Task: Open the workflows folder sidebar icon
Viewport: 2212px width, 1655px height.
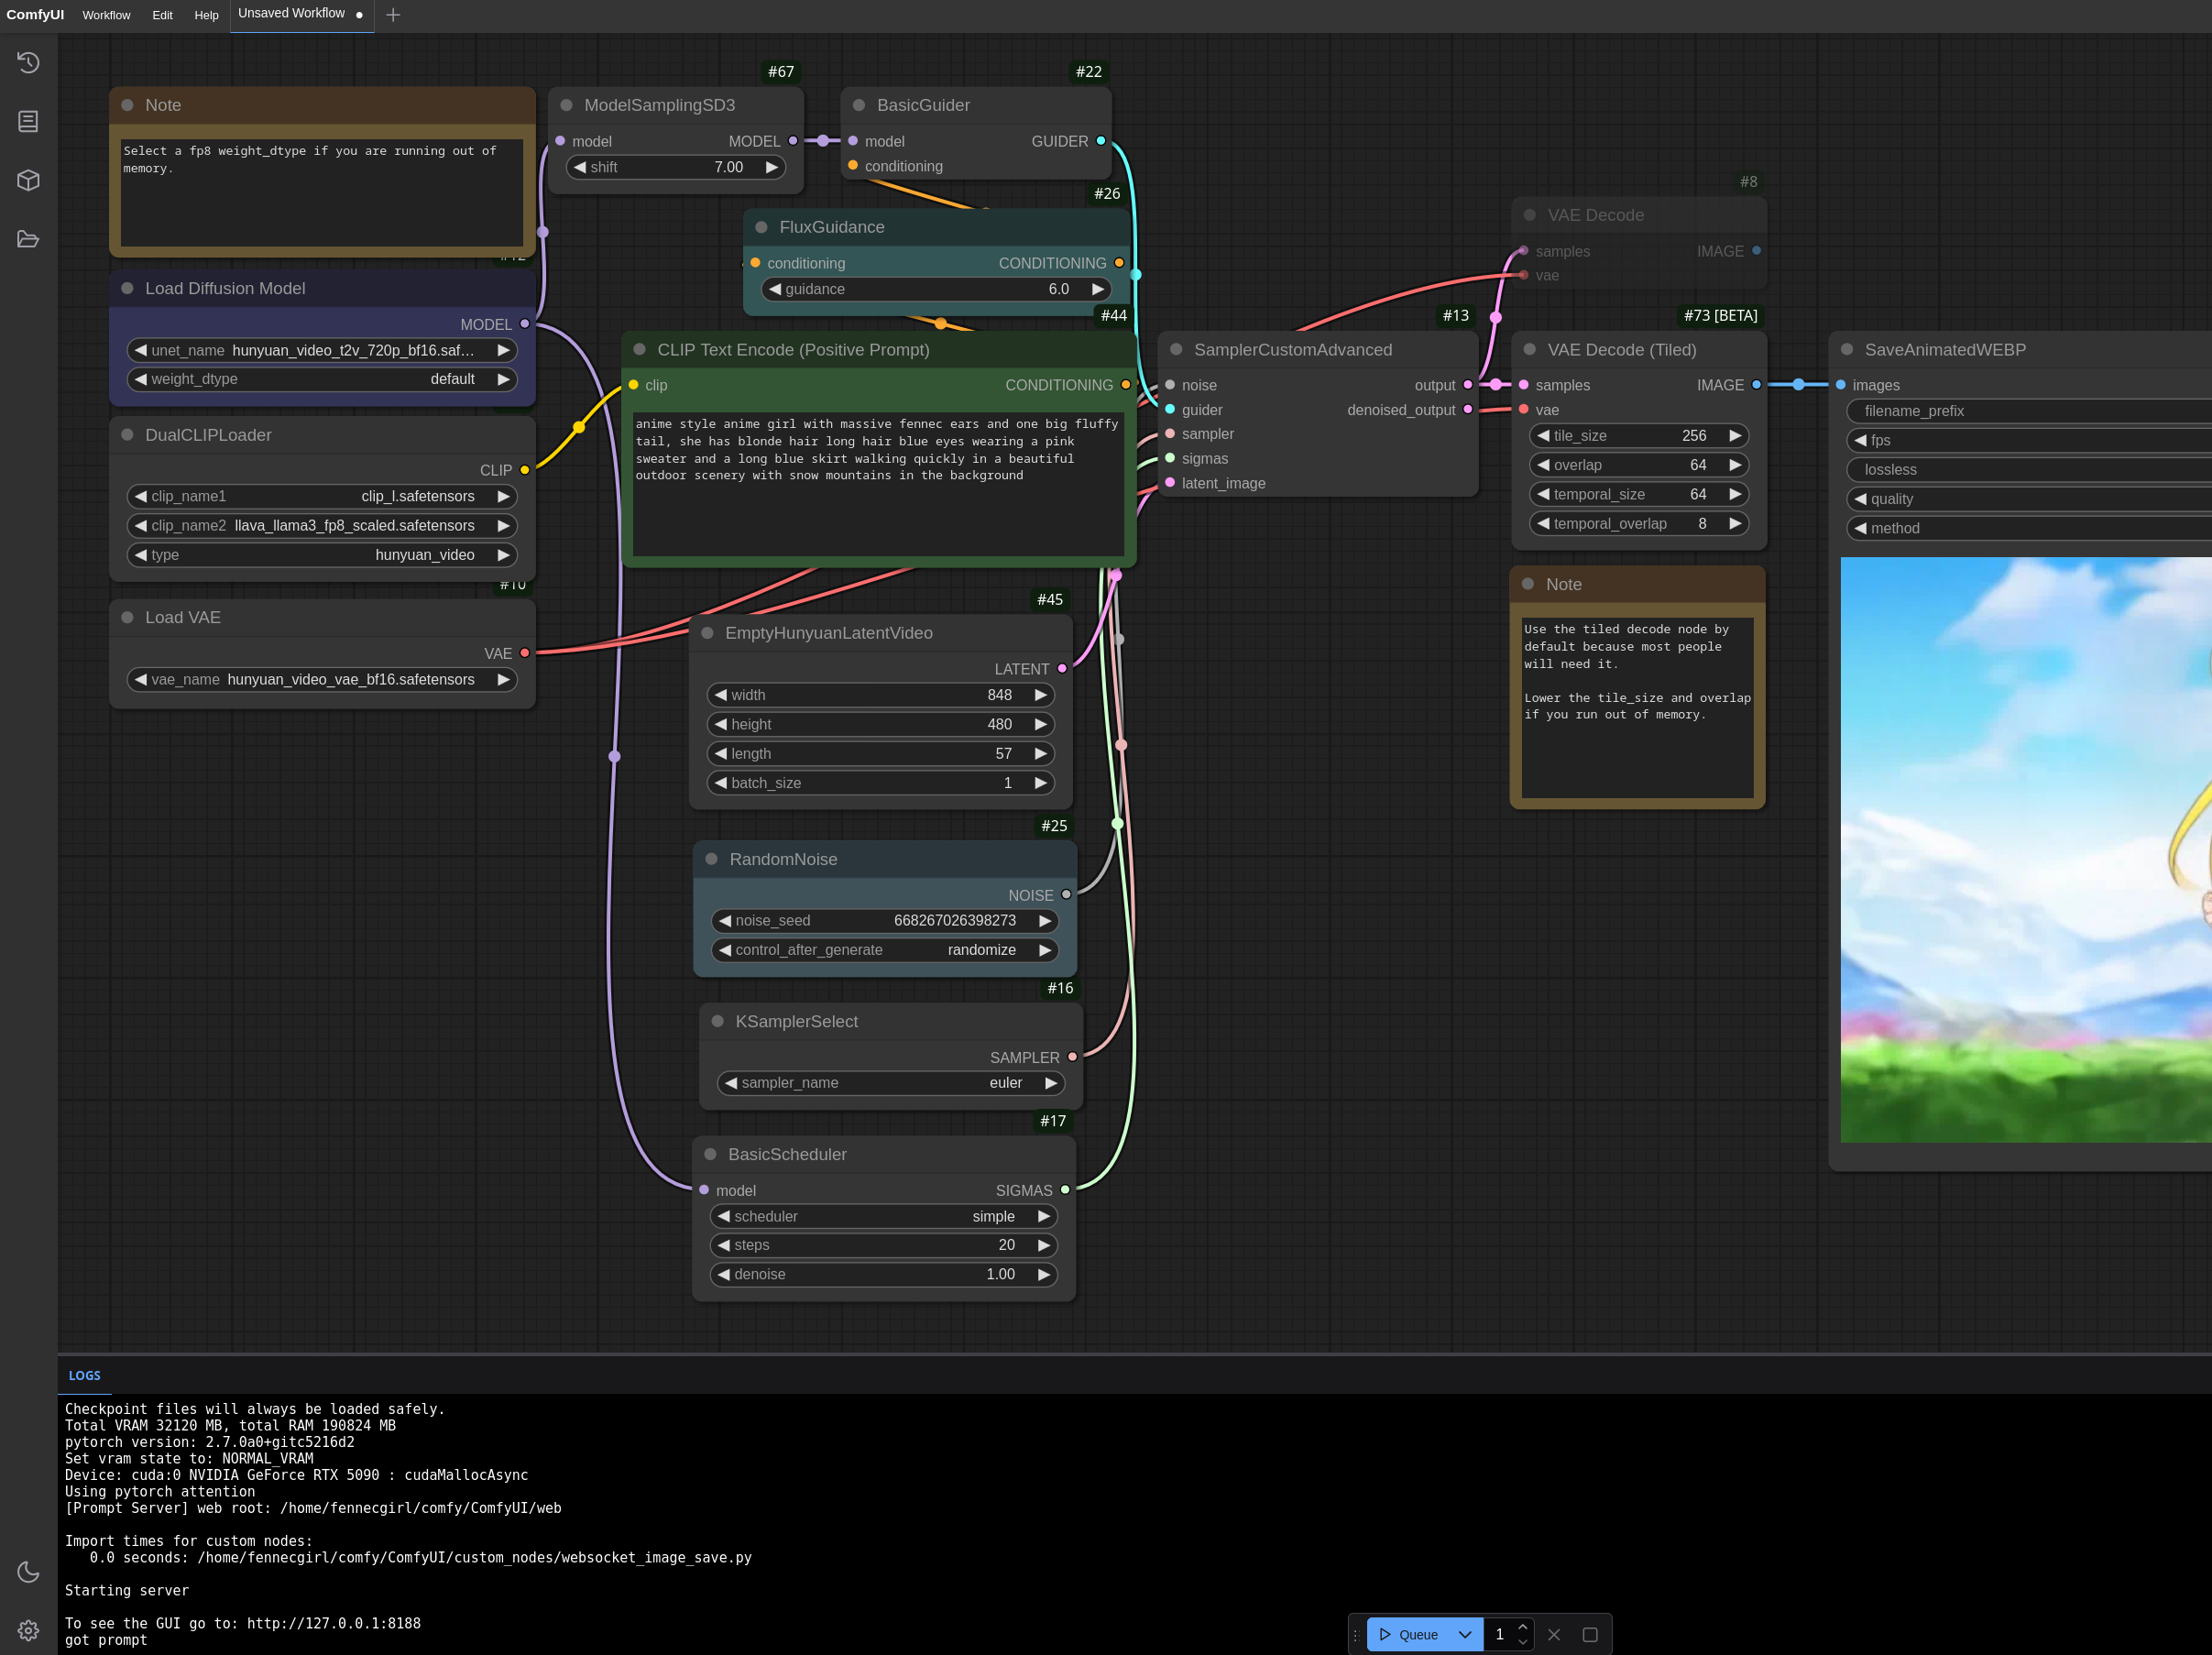Action: (28, 239)
